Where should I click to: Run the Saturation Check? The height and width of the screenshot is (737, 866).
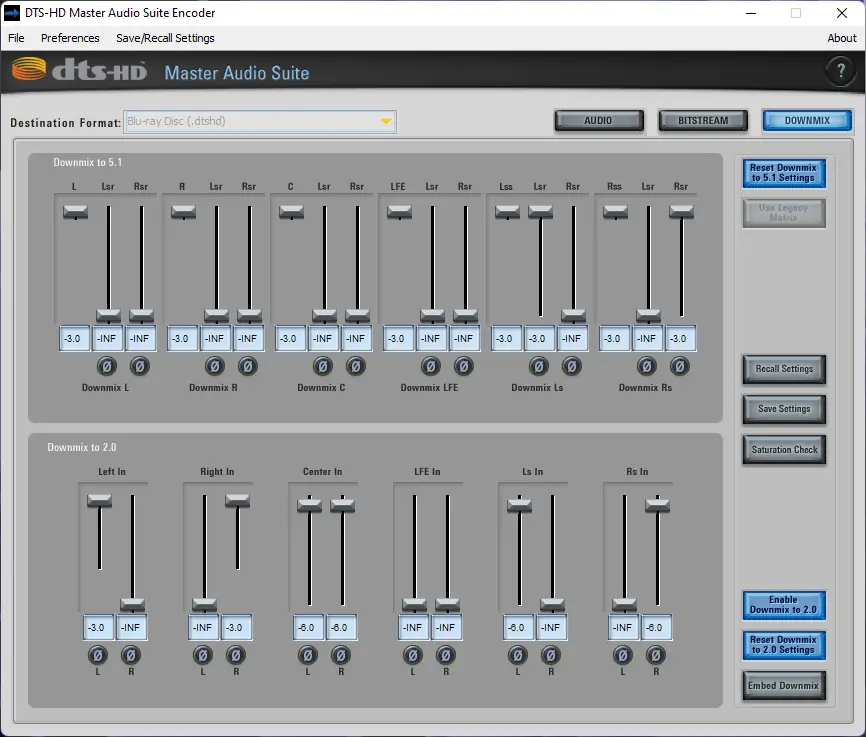(784, 450)
